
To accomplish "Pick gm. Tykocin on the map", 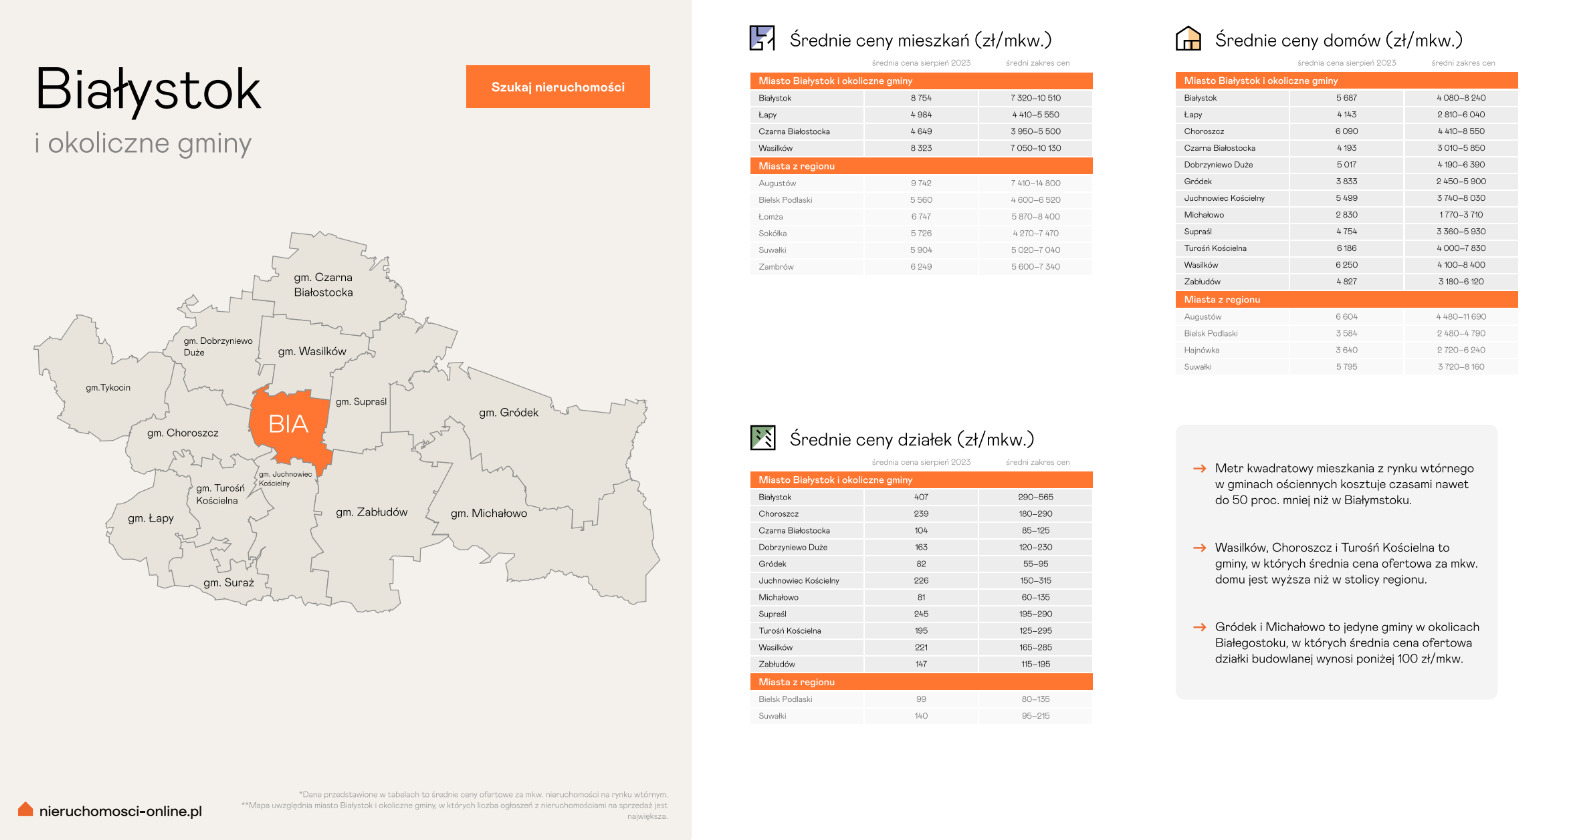I will click(x=108, y=388).
